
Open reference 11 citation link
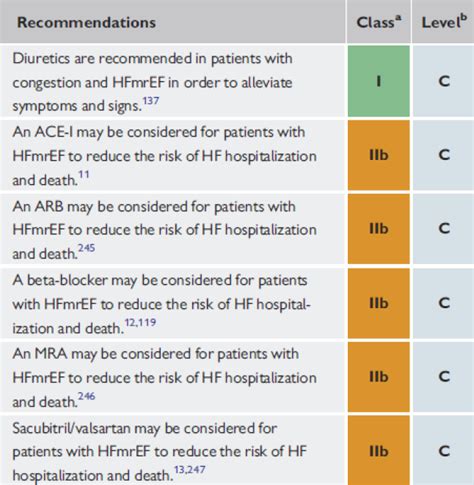coord(84,174)
